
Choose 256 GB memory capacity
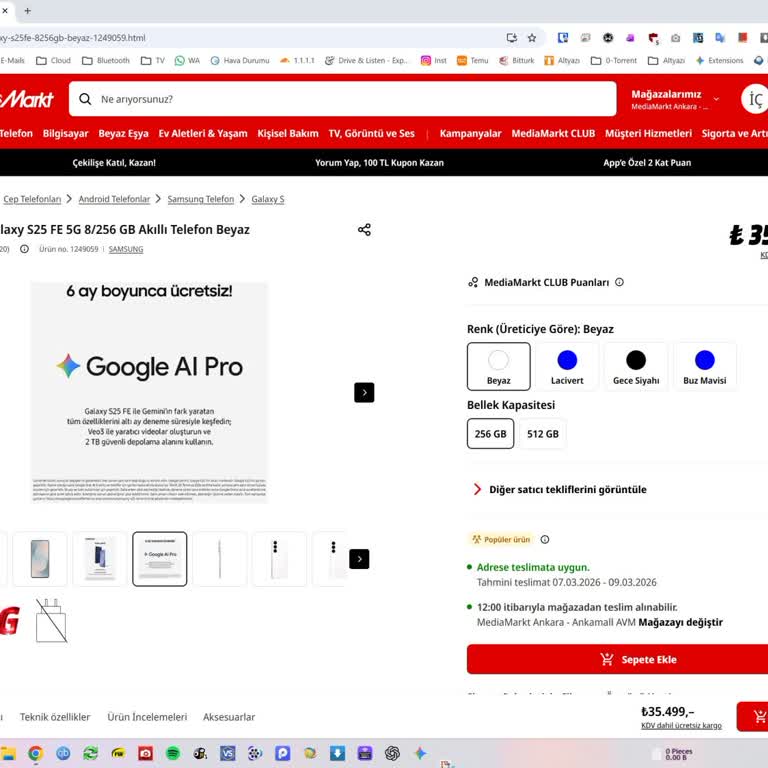tap(490, 433)
